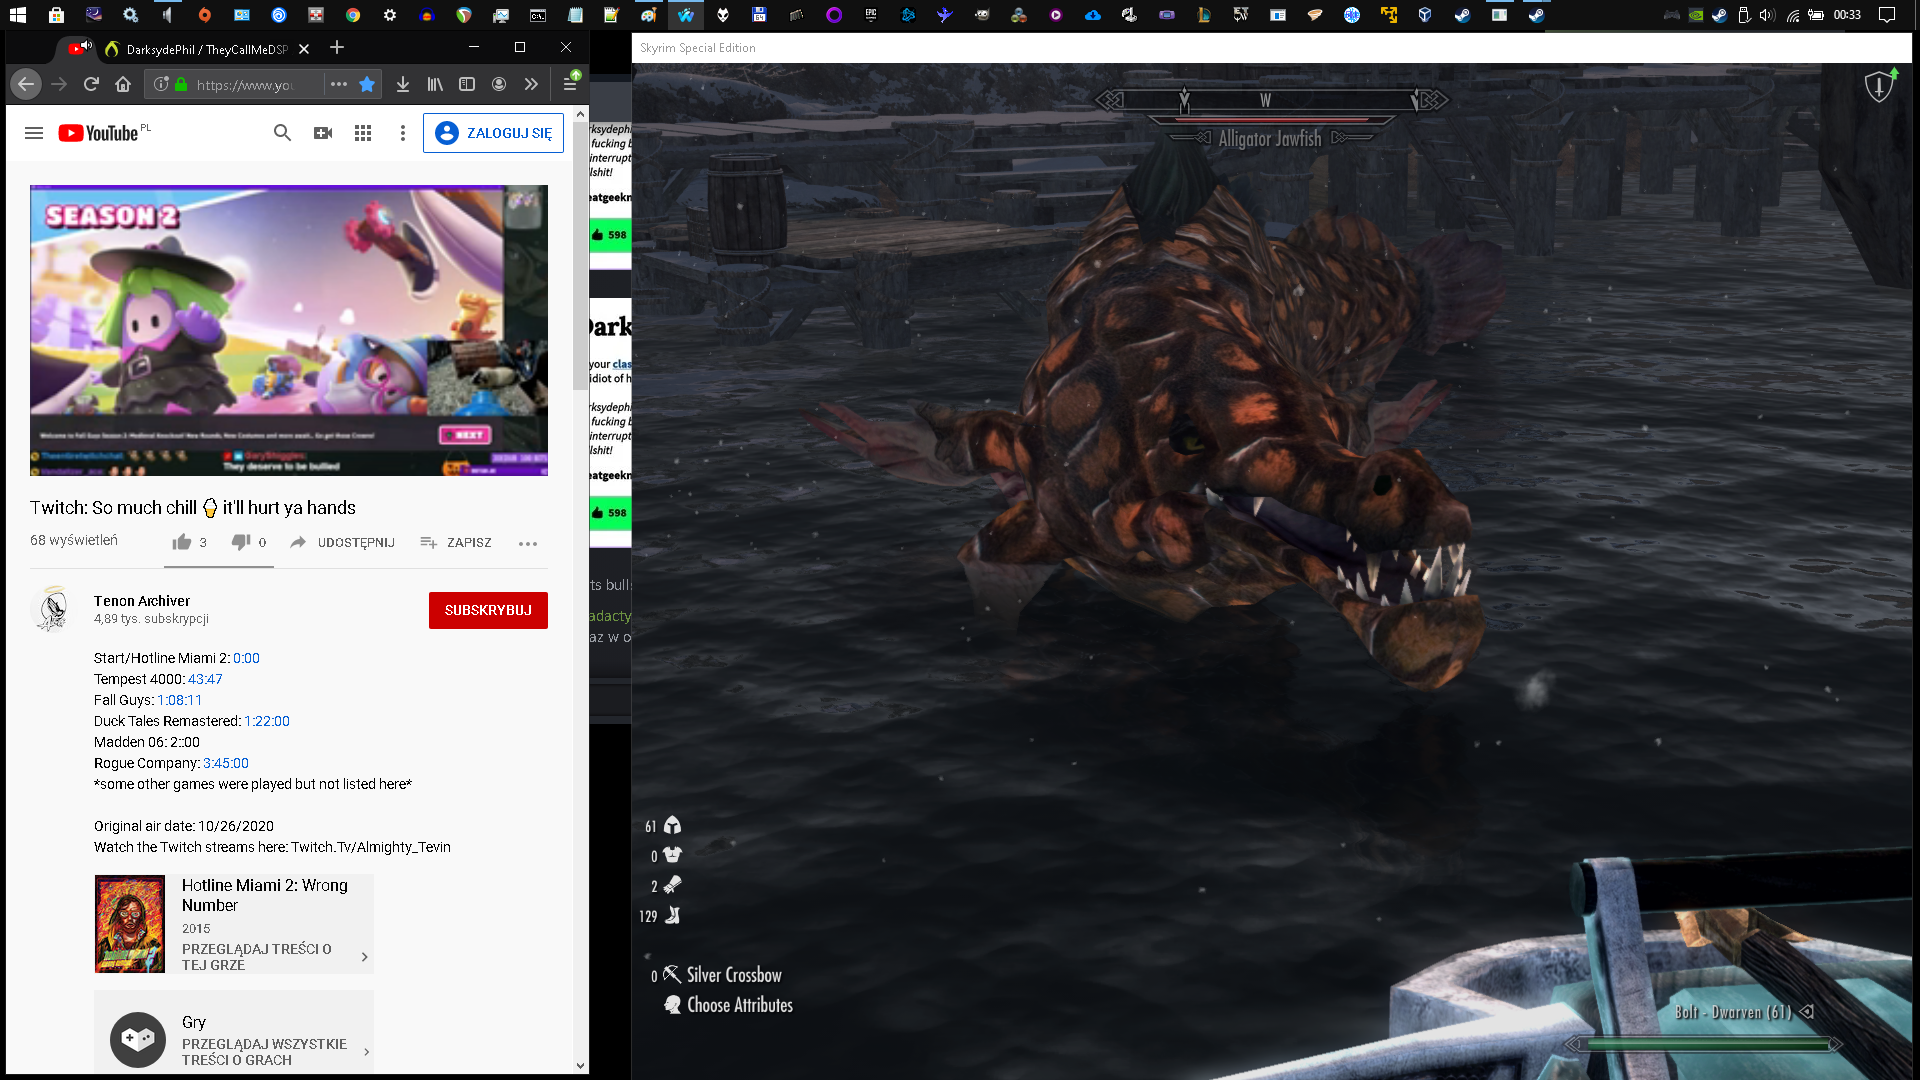Click the ZALOGUJ SIĘ sign-in button
The image size is (1920, 1080).
click(x=494, y=133)
